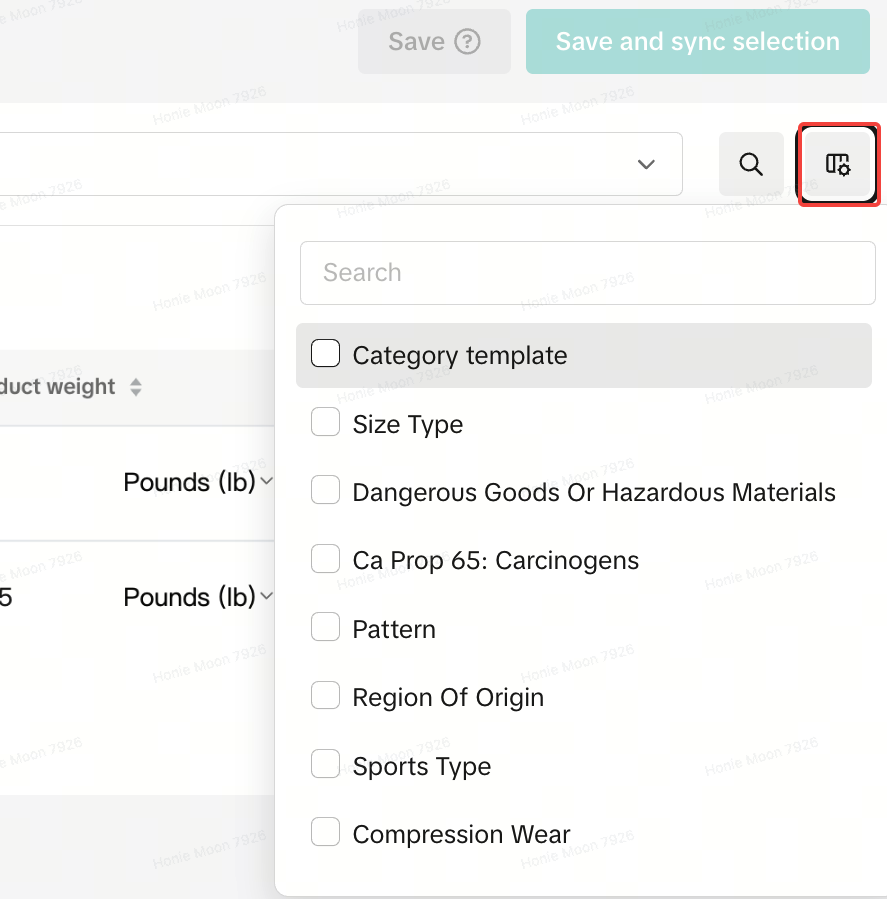Viewport: 887px width, 899px height.
Task: Focus the Search field in column panel
Action: (x=587, y=272)
